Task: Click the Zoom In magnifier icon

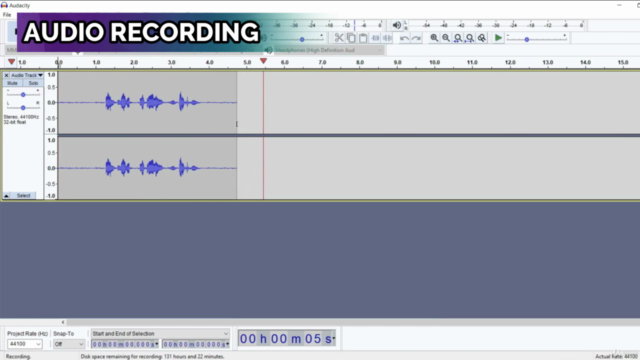Action: click(434, 38)
